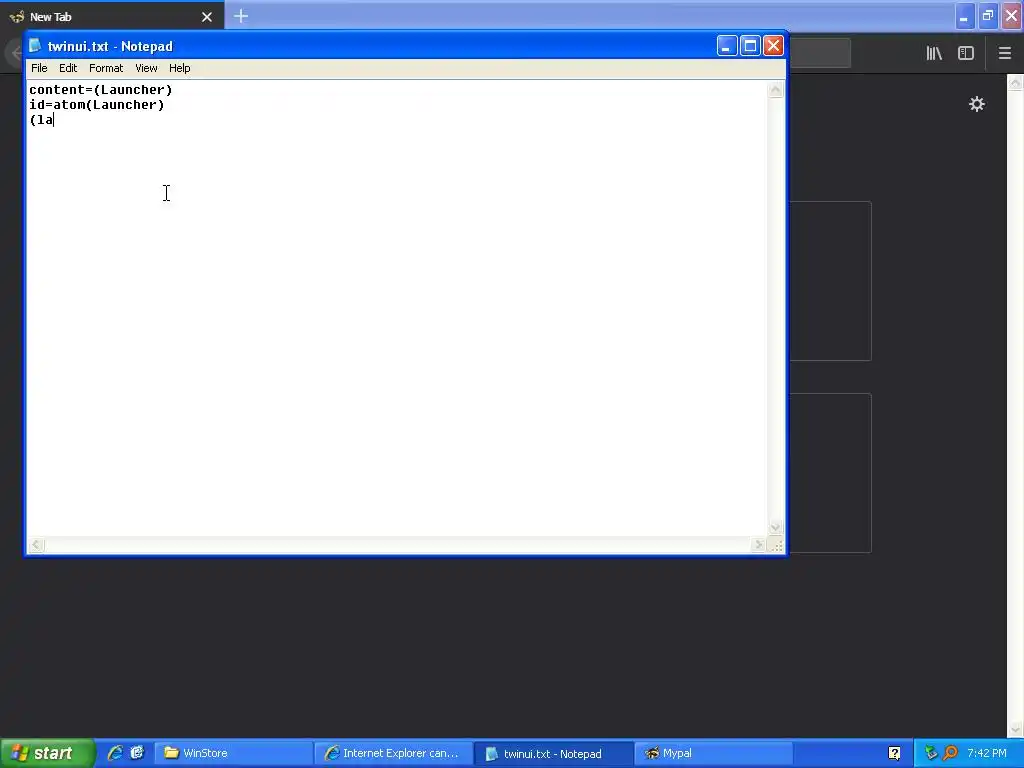Launch Internet Explorer from Quick Launch
This screenshot has height=768, width=1024.
[x=115, y=753]
